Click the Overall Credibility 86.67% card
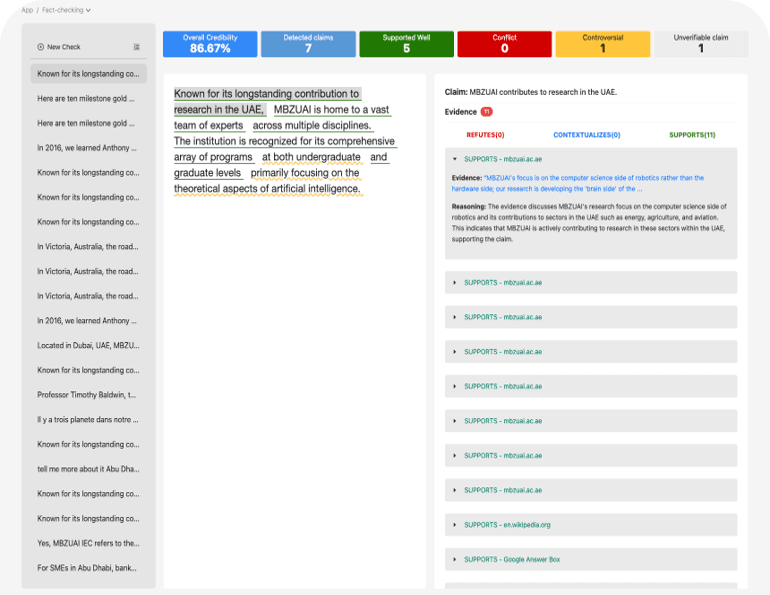The image size is (770, 595). 210,44
